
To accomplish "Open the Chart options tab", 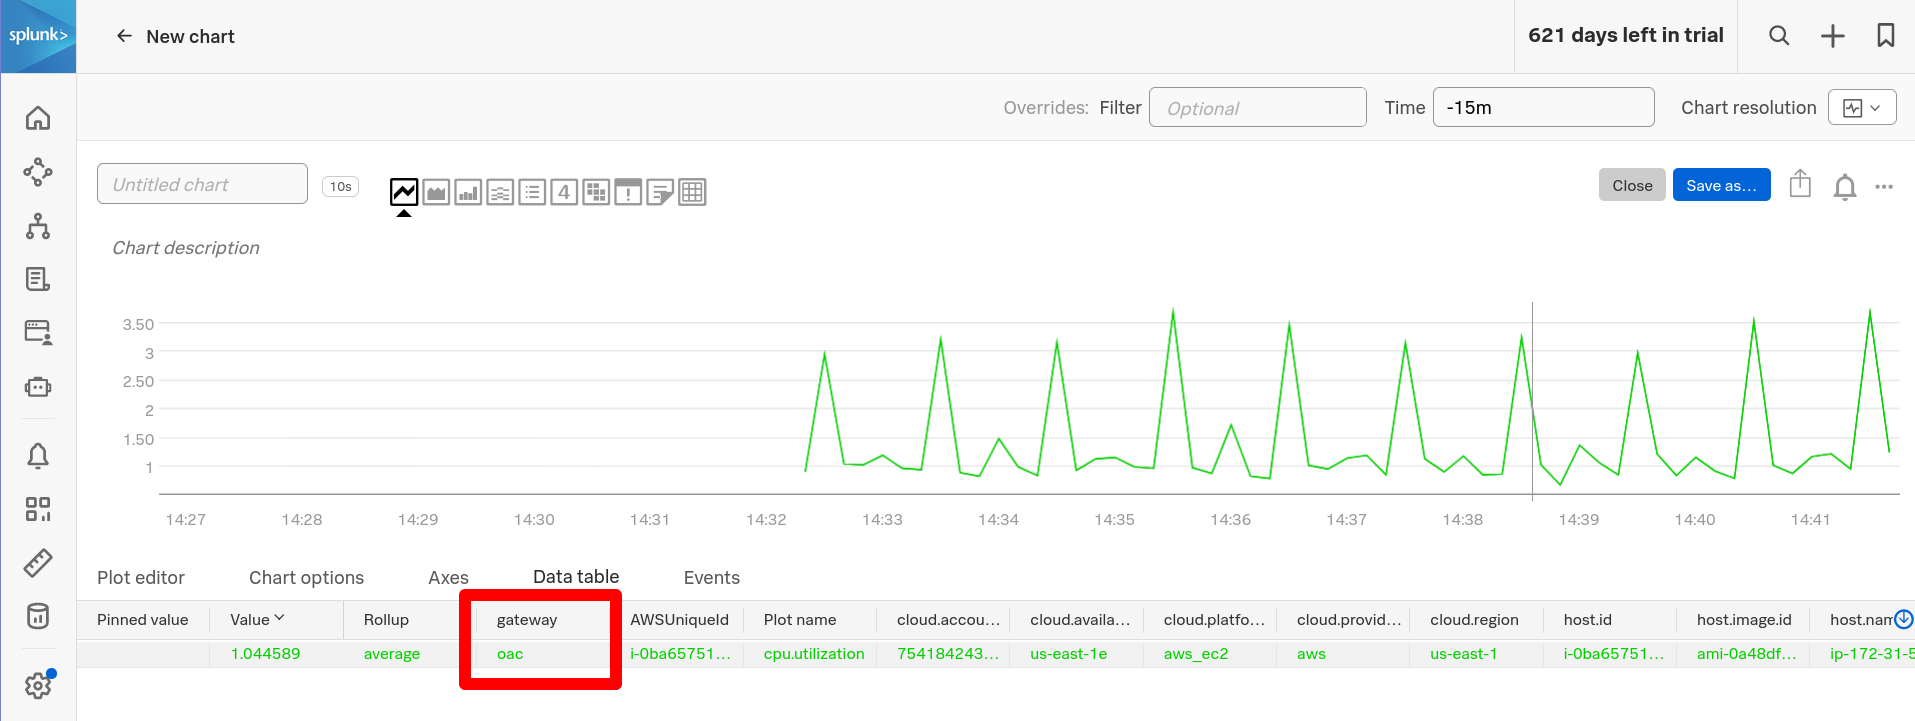I will (x=306, y=578).
